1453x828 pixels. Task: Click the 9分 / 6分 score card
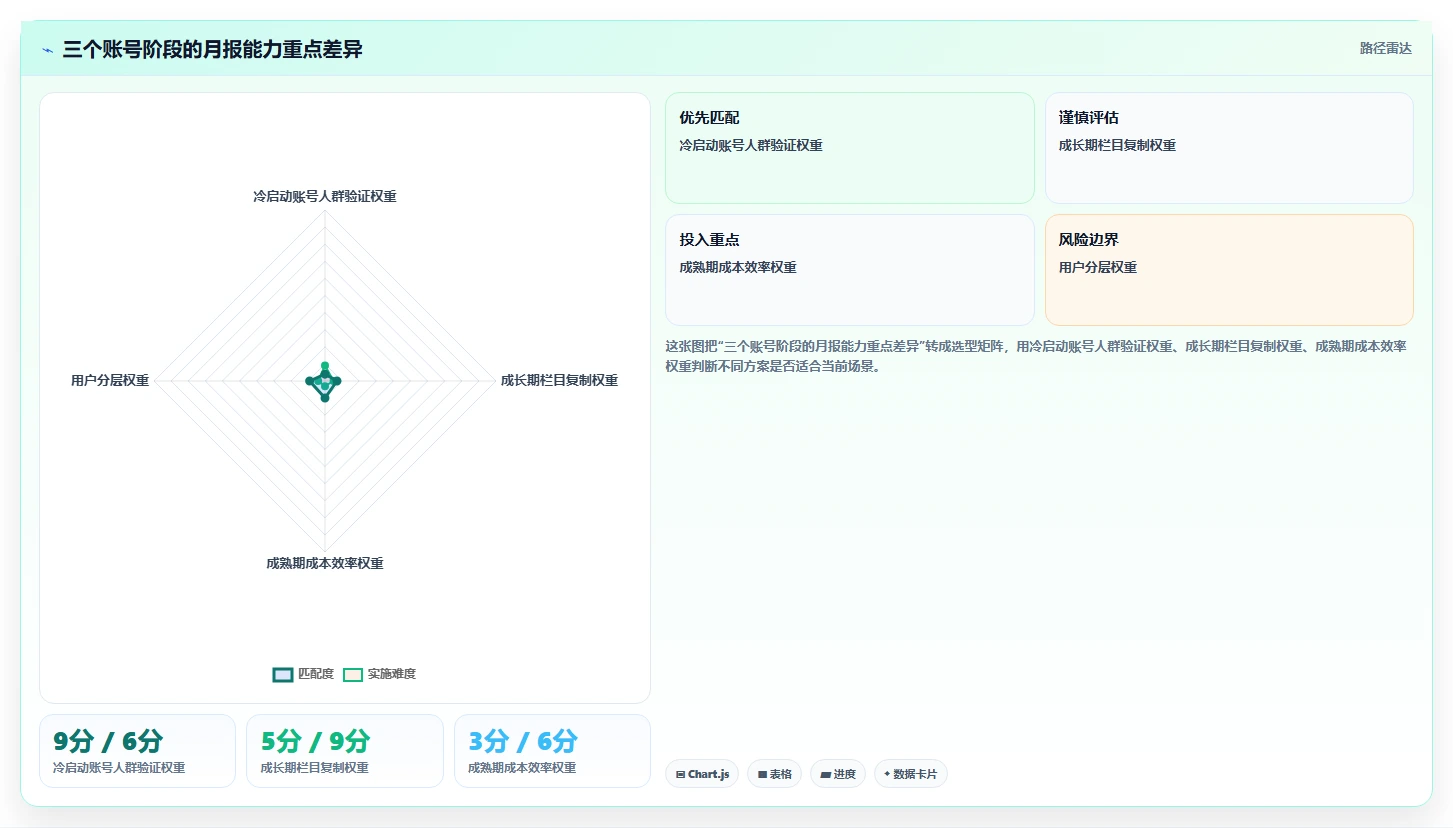(137, 751)
